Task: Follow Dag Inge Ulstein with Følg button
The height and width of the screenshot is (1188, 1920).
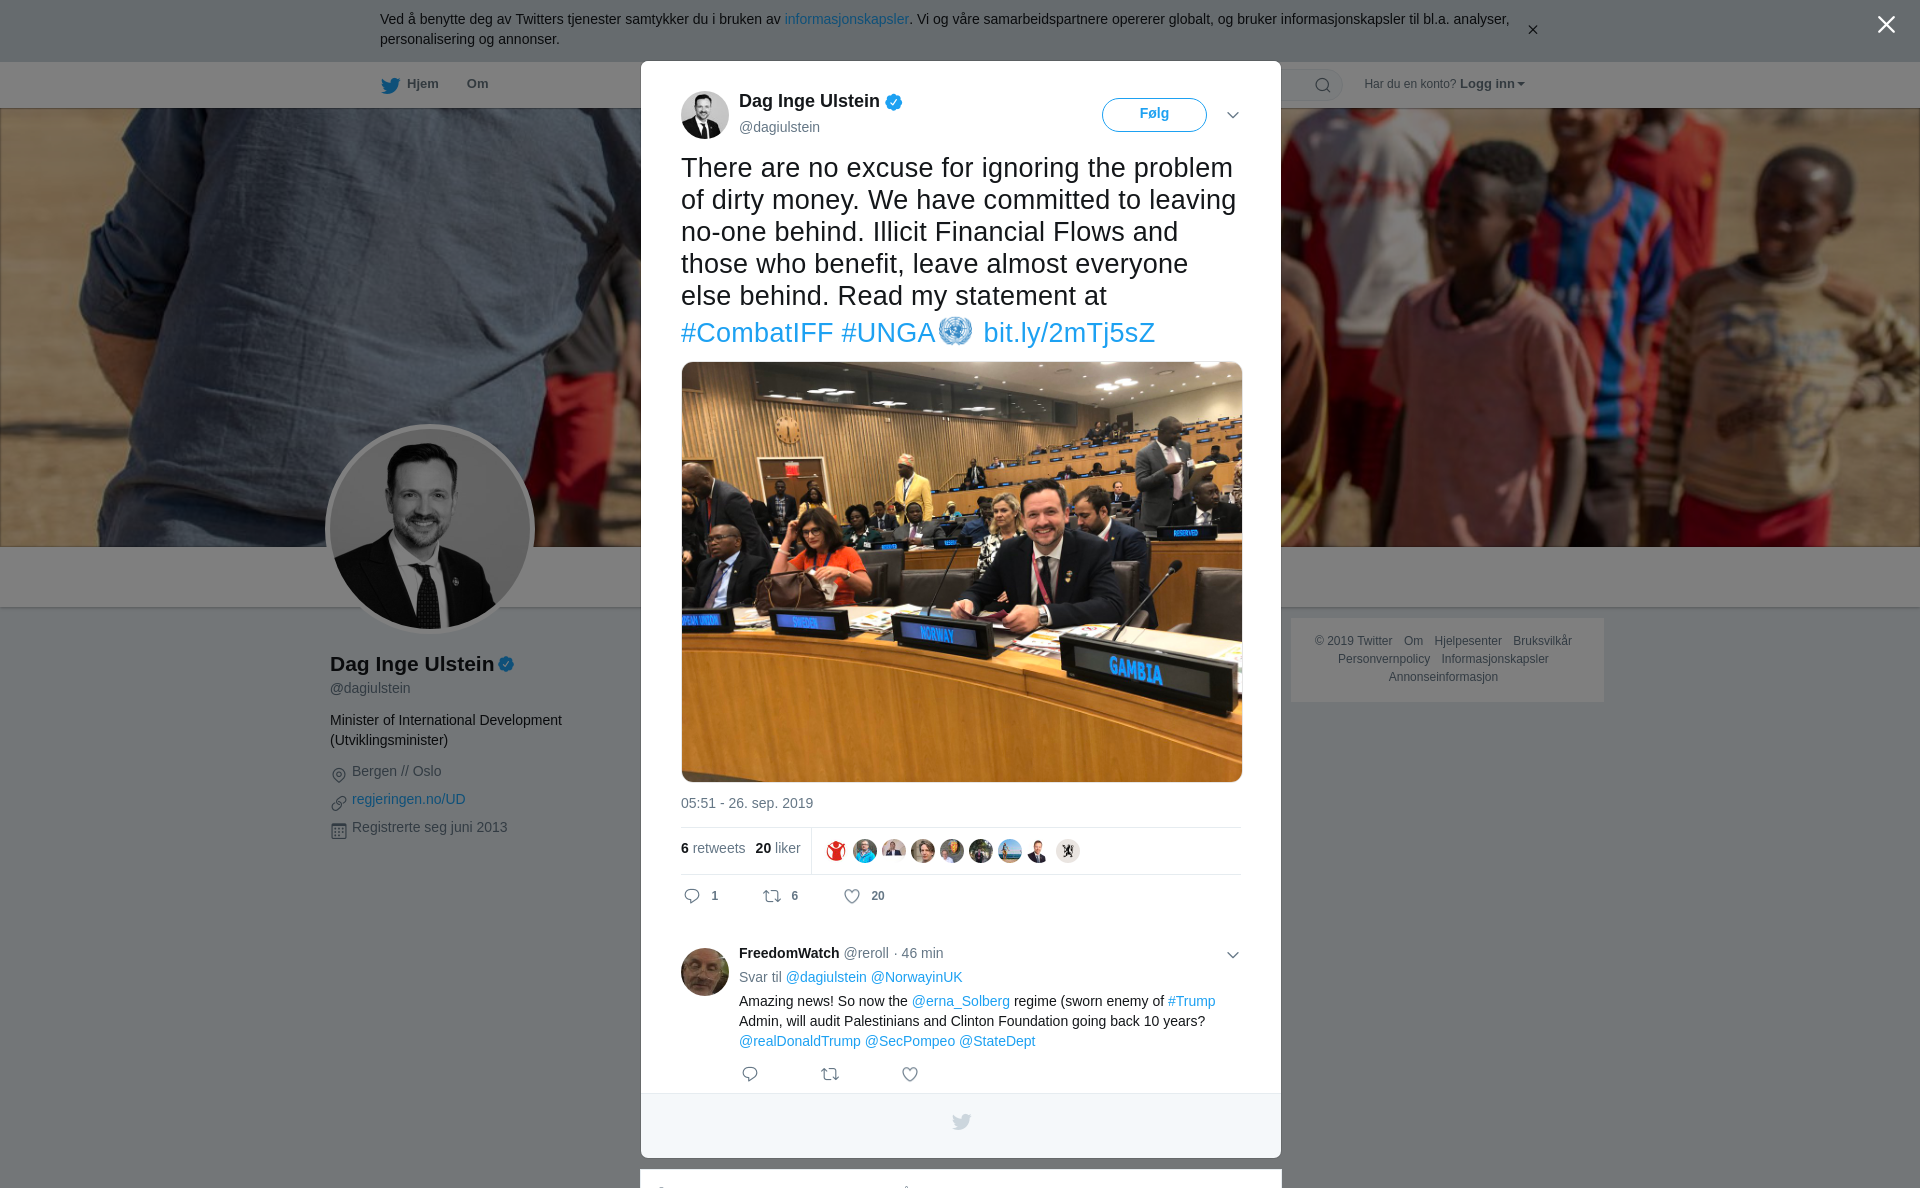Action: (1154, 114)
